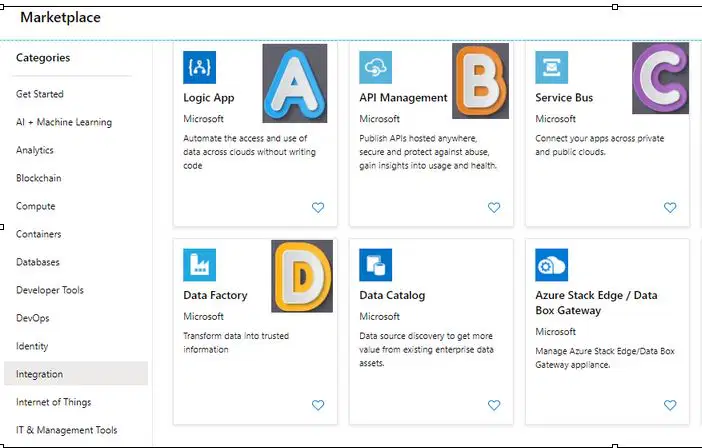Favorite Service Bus with its heart icon

(x=670, y=207)
